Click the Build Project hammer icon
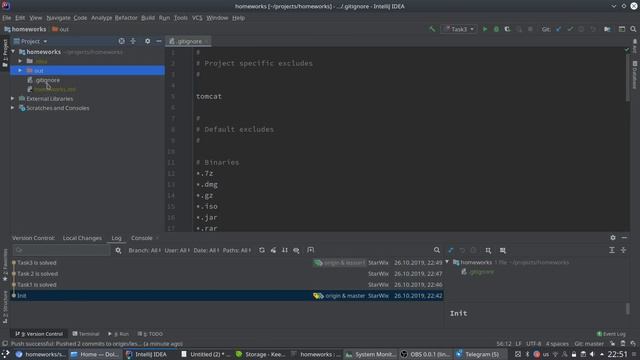Viewport: 640px width, 360px height. pyautogui.click(x=432, y=29)
